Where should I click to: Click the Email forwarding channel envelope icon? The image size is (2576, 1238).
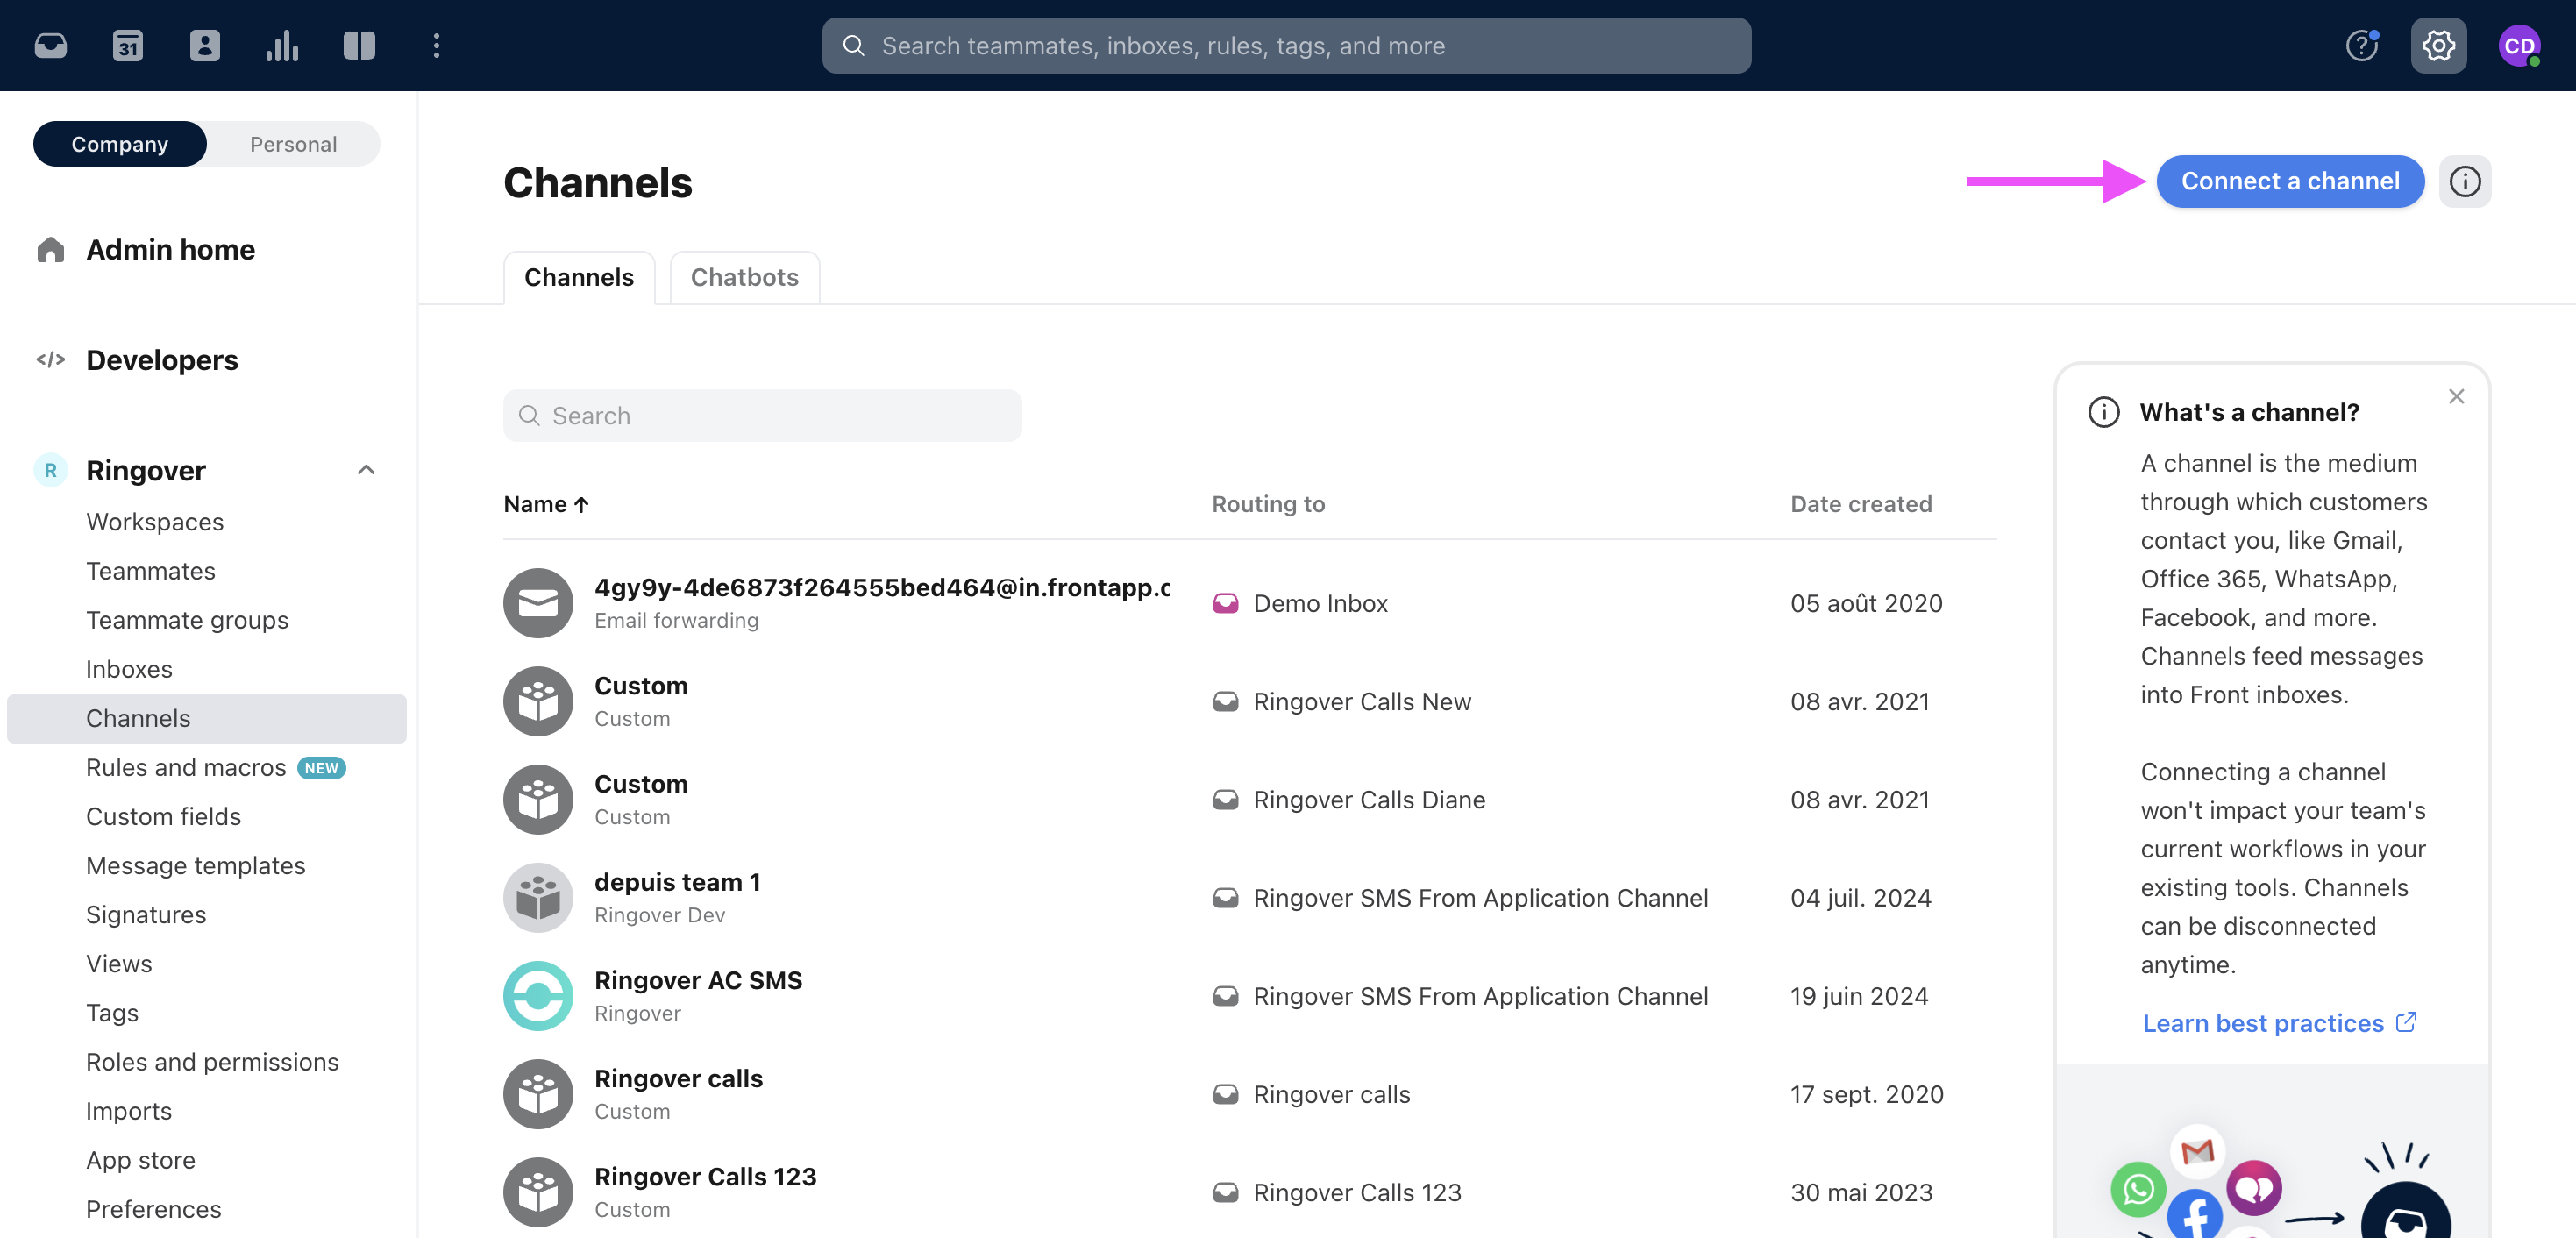click(x=538, y=603)
